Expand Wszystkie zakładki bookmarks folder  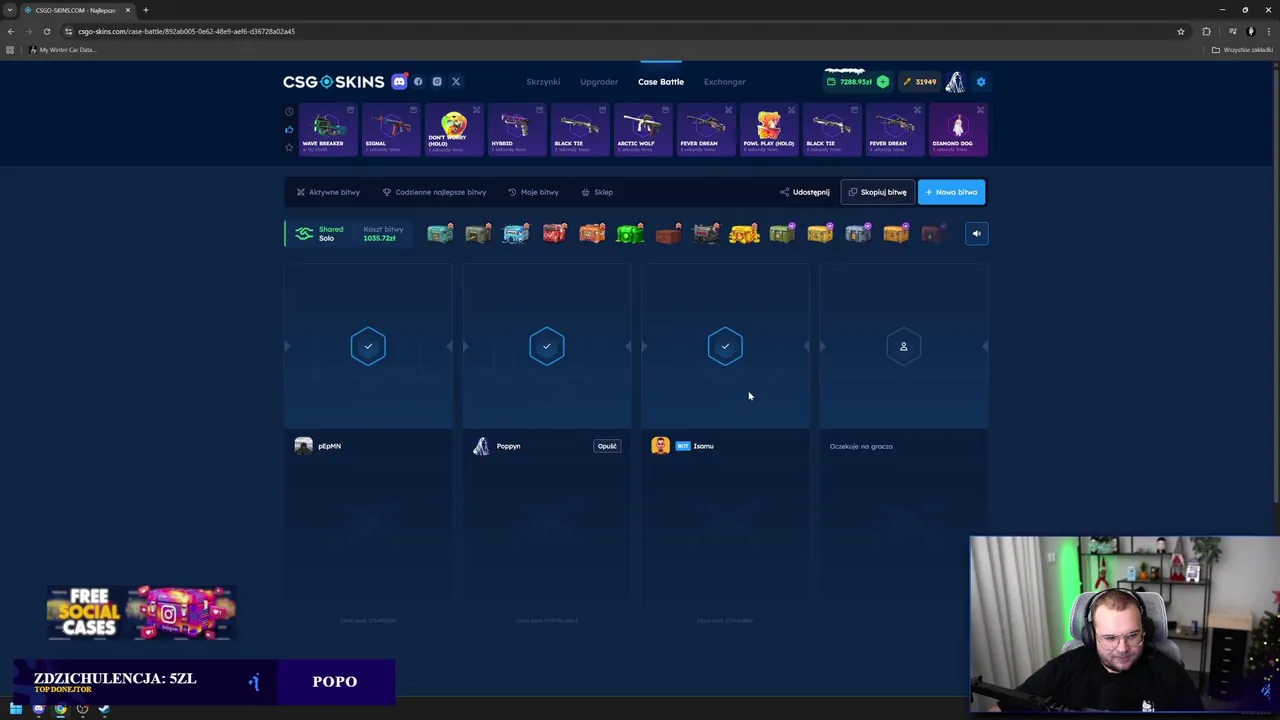click(x=1243, y=50)
